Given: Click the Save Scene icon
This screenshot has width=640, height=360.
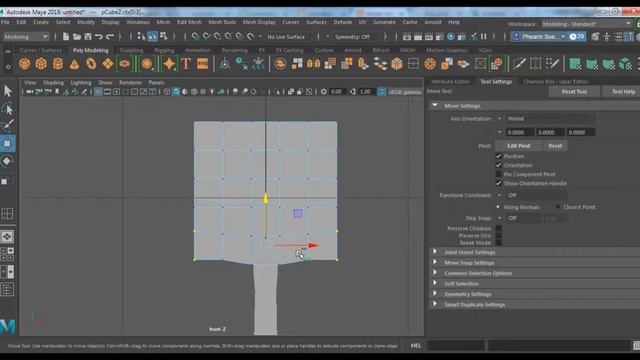Looking at the screenshot, I should pyautogui.click(x=88, y=37).
